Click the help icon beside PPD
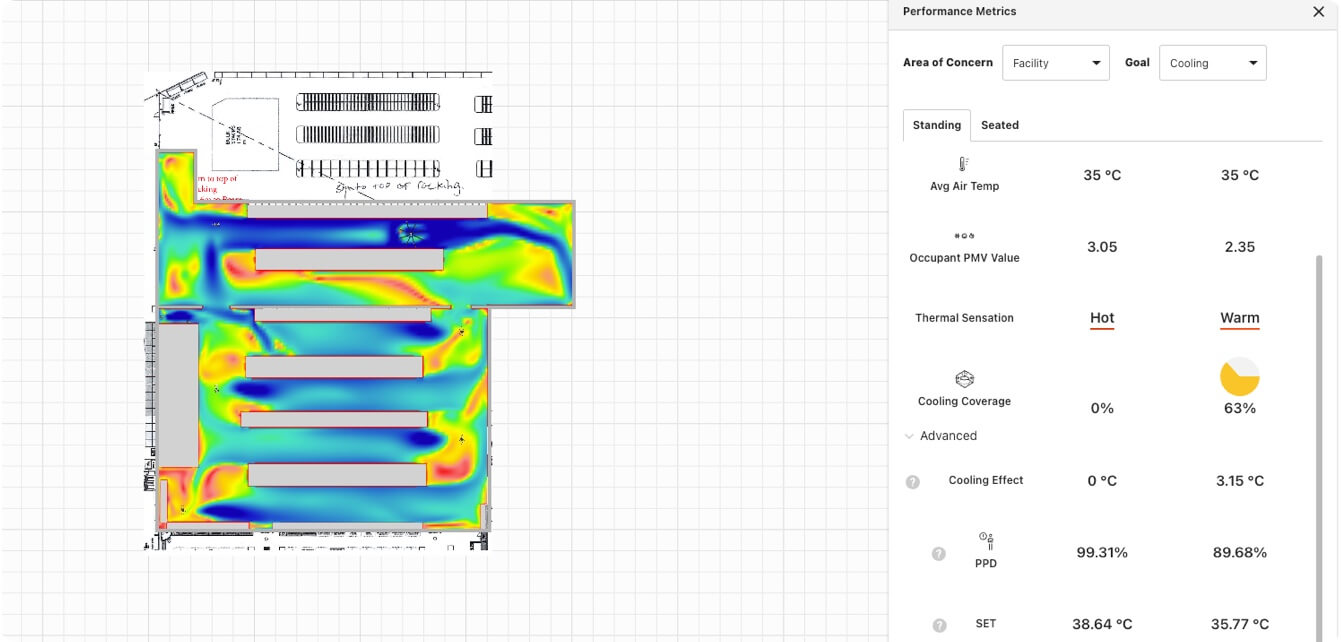Image resolution: width=1342 pixels, height=642 pixels. [938, 553]
